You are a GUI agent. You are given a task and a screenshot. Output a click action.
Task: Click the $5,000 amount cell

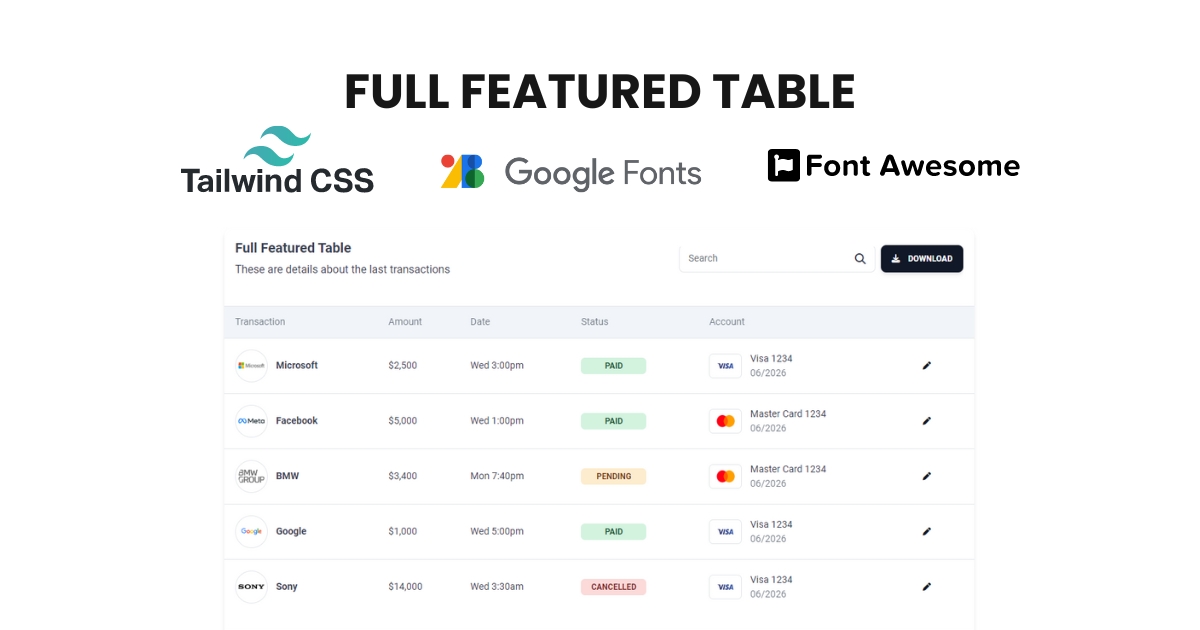[x=403, y=421]
